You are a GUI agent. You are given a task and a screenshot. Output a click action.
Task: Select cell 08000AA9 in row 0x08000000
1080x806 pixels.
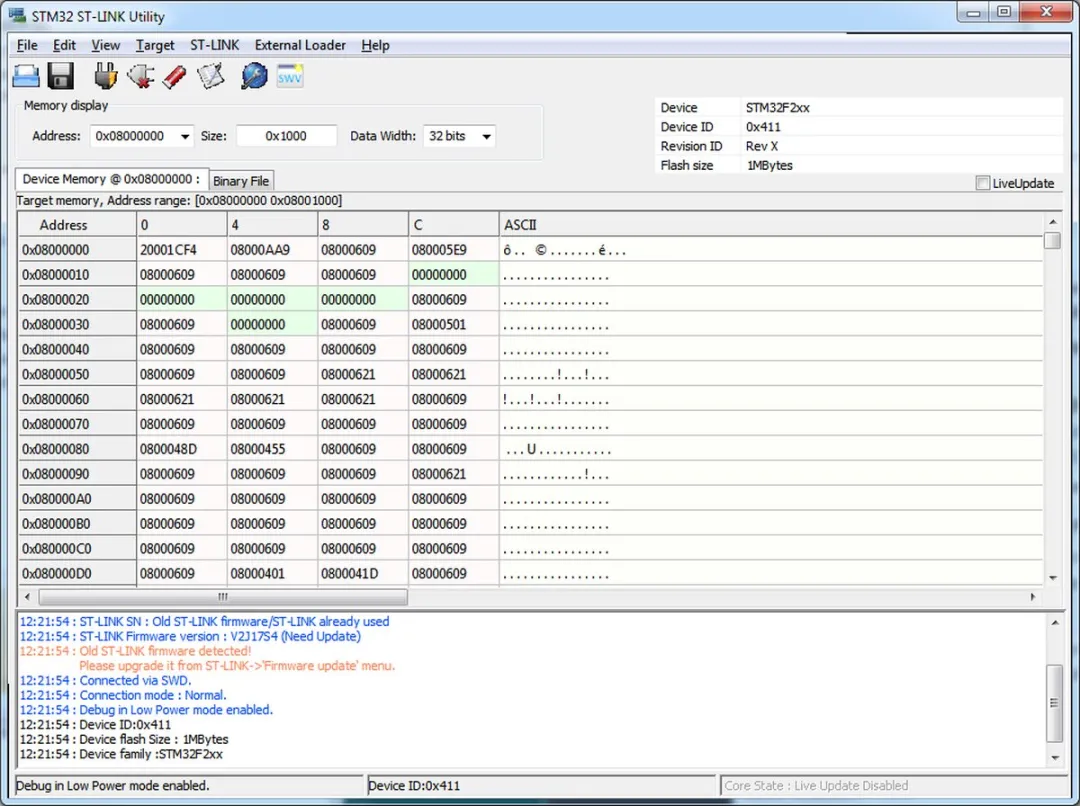pyautogui.click(x=272, y=250)
